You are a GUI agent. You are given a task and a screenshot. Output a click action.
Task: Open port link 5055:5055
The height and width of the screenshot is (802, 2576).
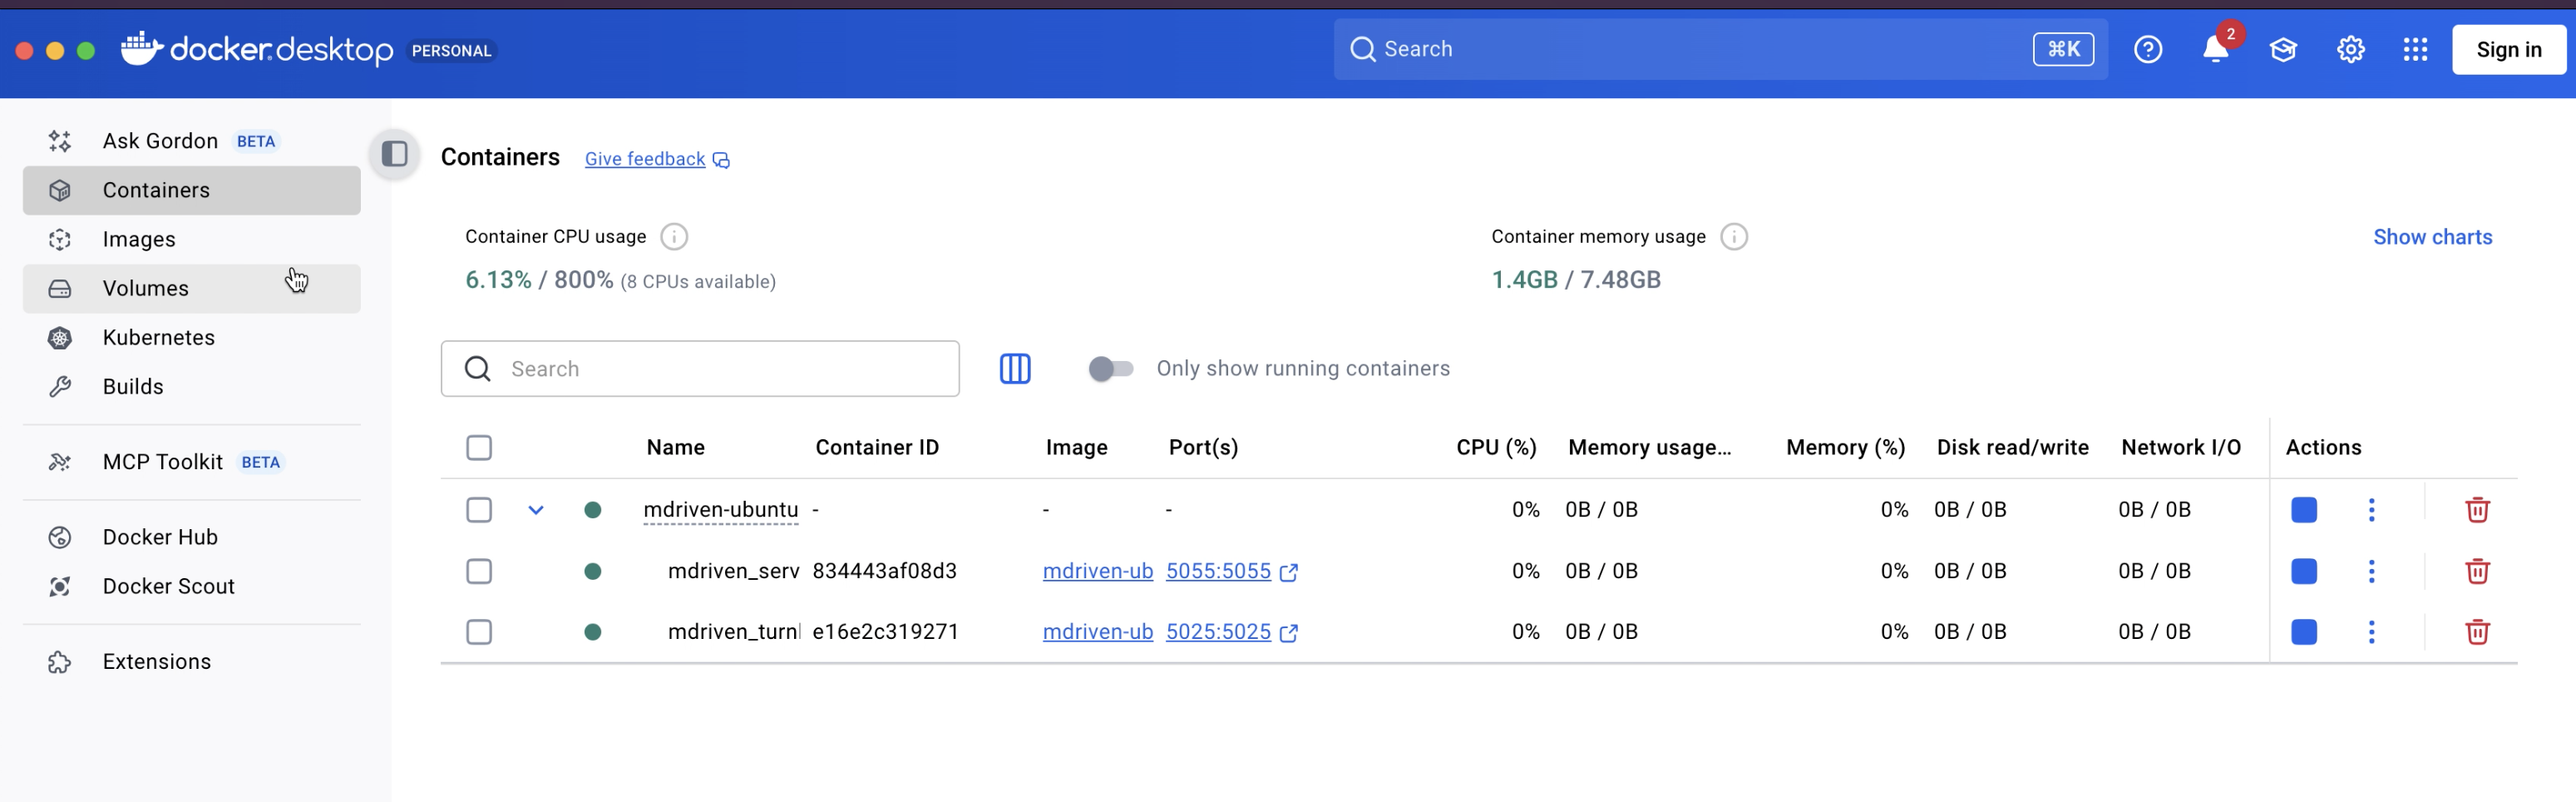coord(1218,571)
